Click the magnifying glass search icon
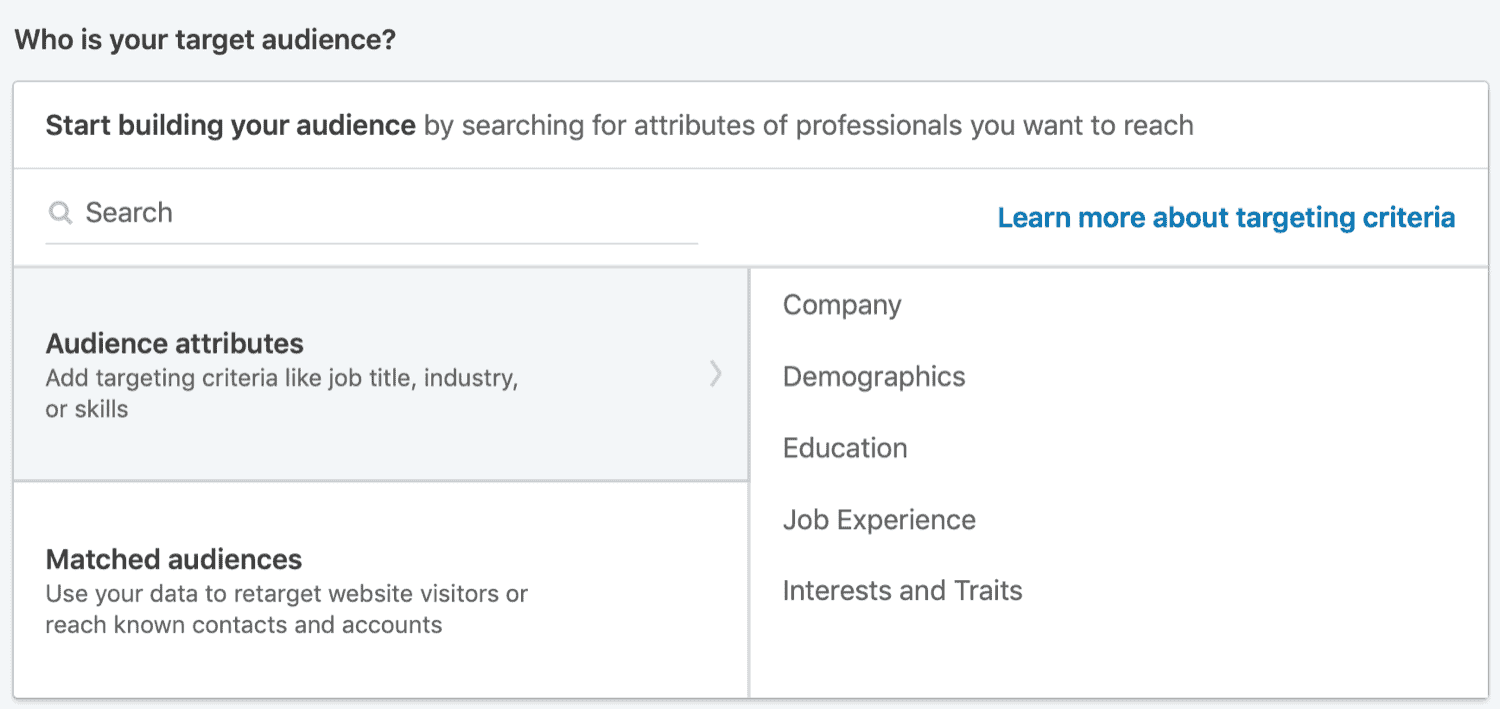 point(60,213)
